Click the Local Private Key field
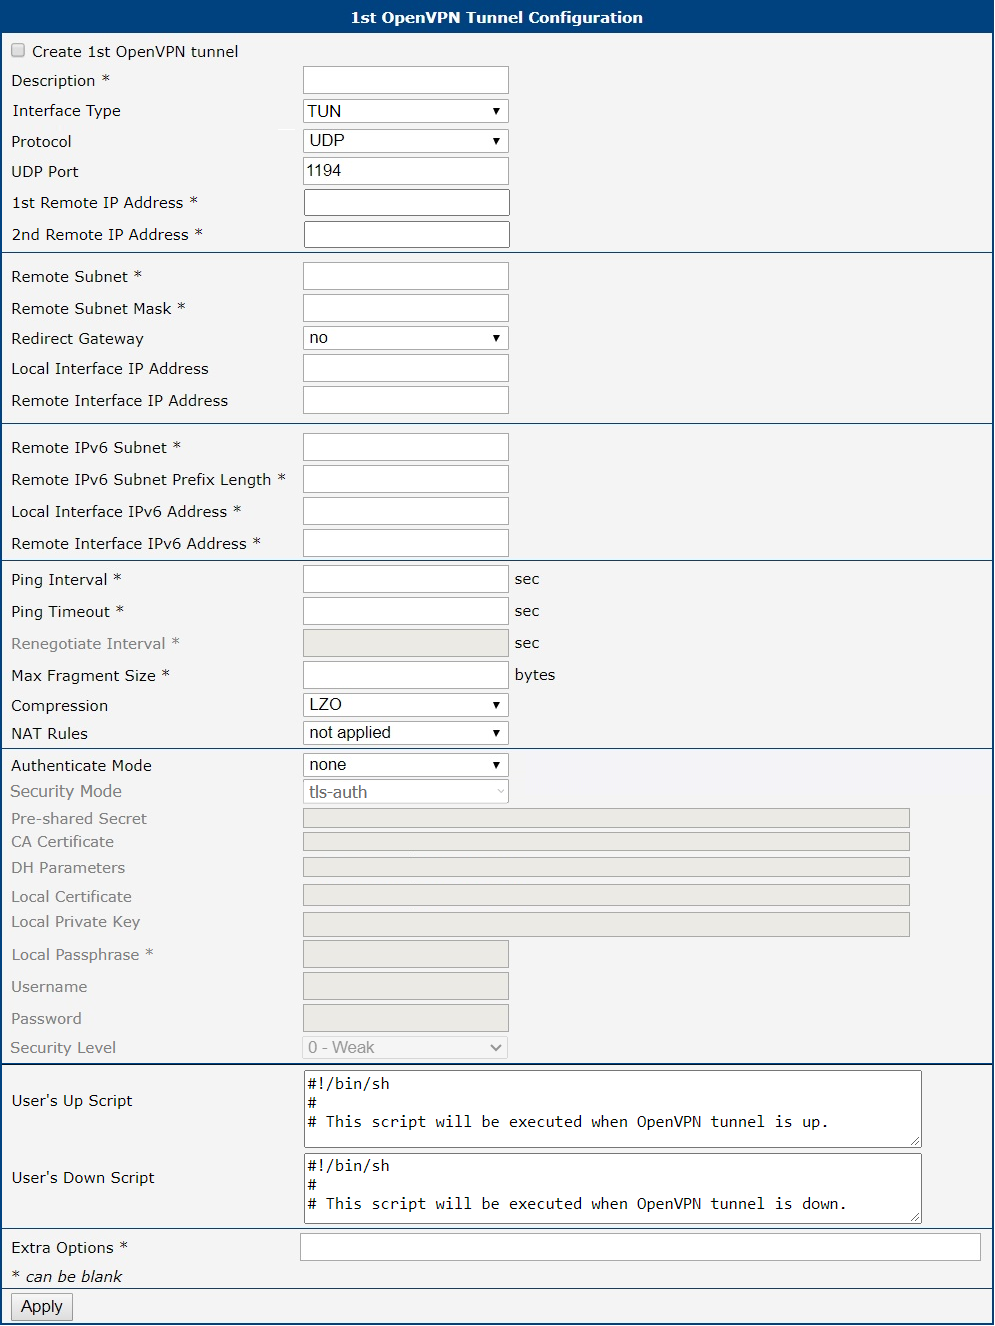The height and width of the screenshot is (1326, 995). pos(606,924)
